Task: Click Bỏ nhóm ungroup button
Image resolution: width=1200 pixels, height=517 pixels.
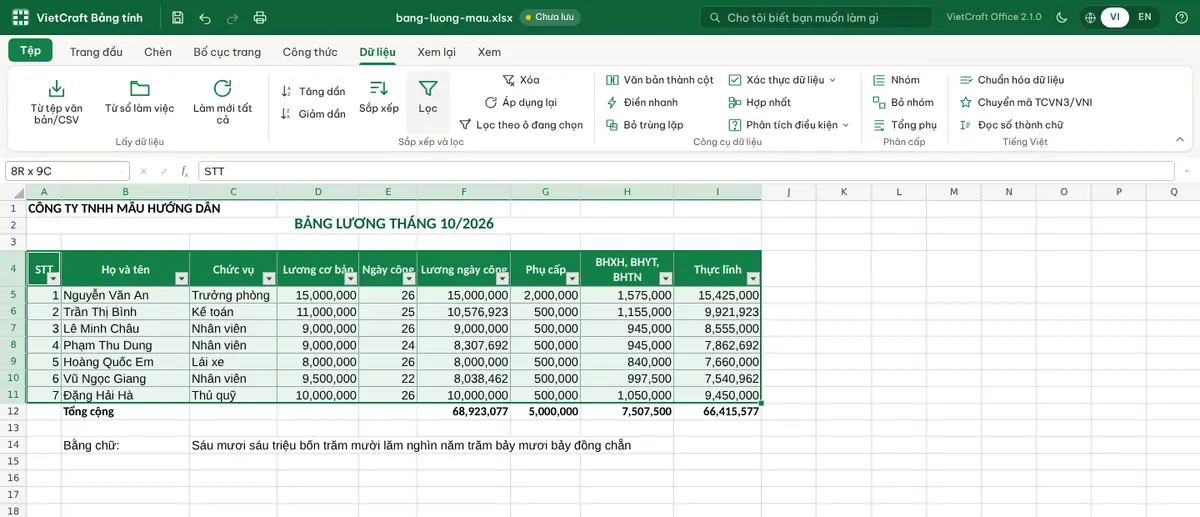Action: coord(903,102)
